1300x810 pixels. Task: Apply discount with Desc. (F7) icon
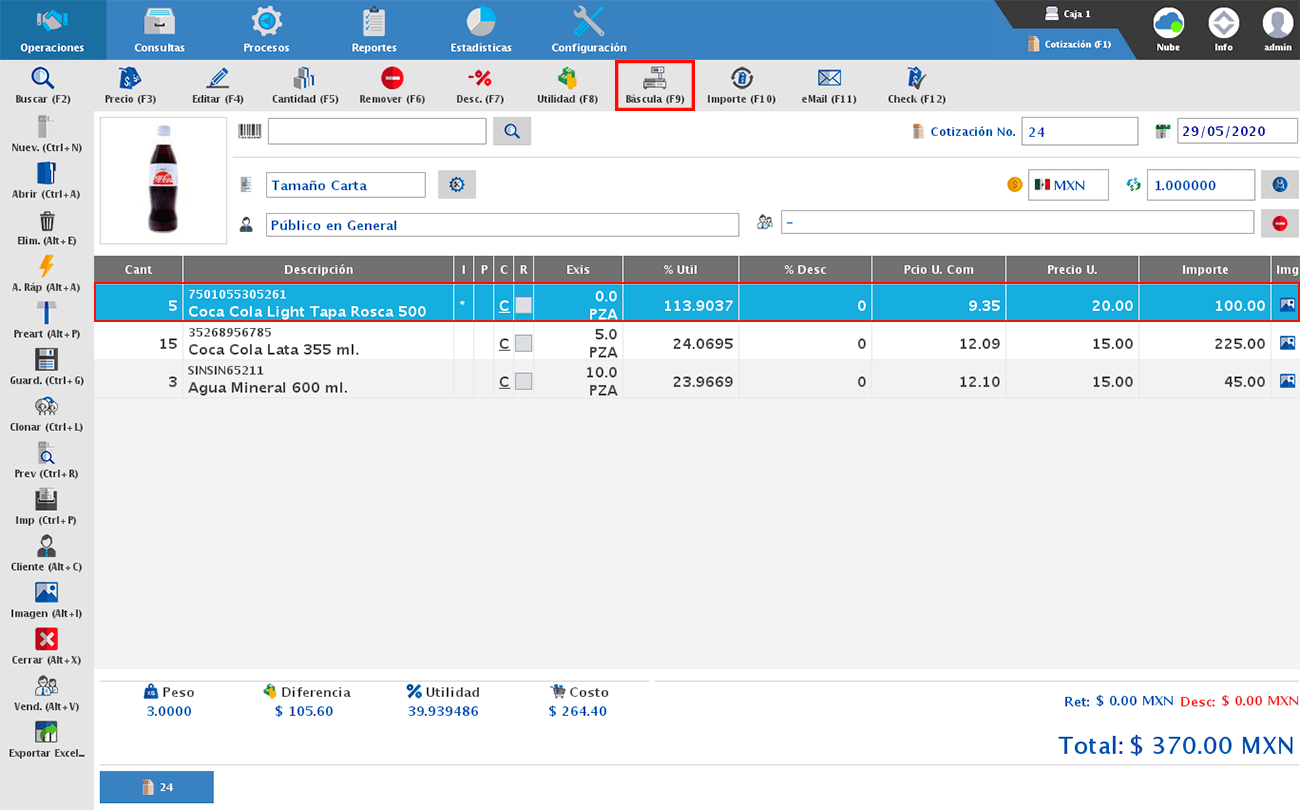pos(479,79)
